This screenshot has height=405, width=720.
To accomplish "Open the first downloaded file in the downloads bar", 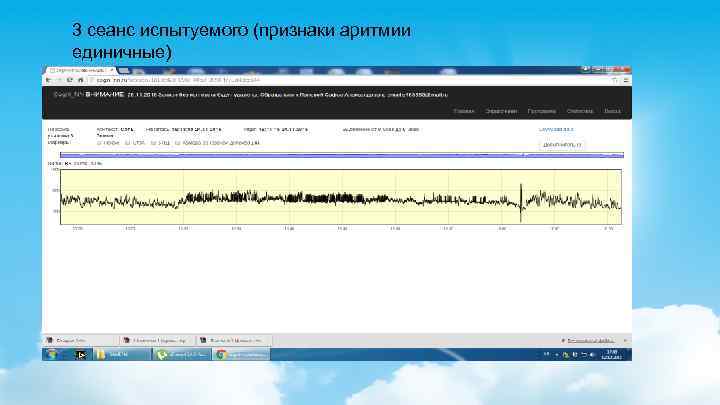I will pyautogui.click(x=78, y=341).
